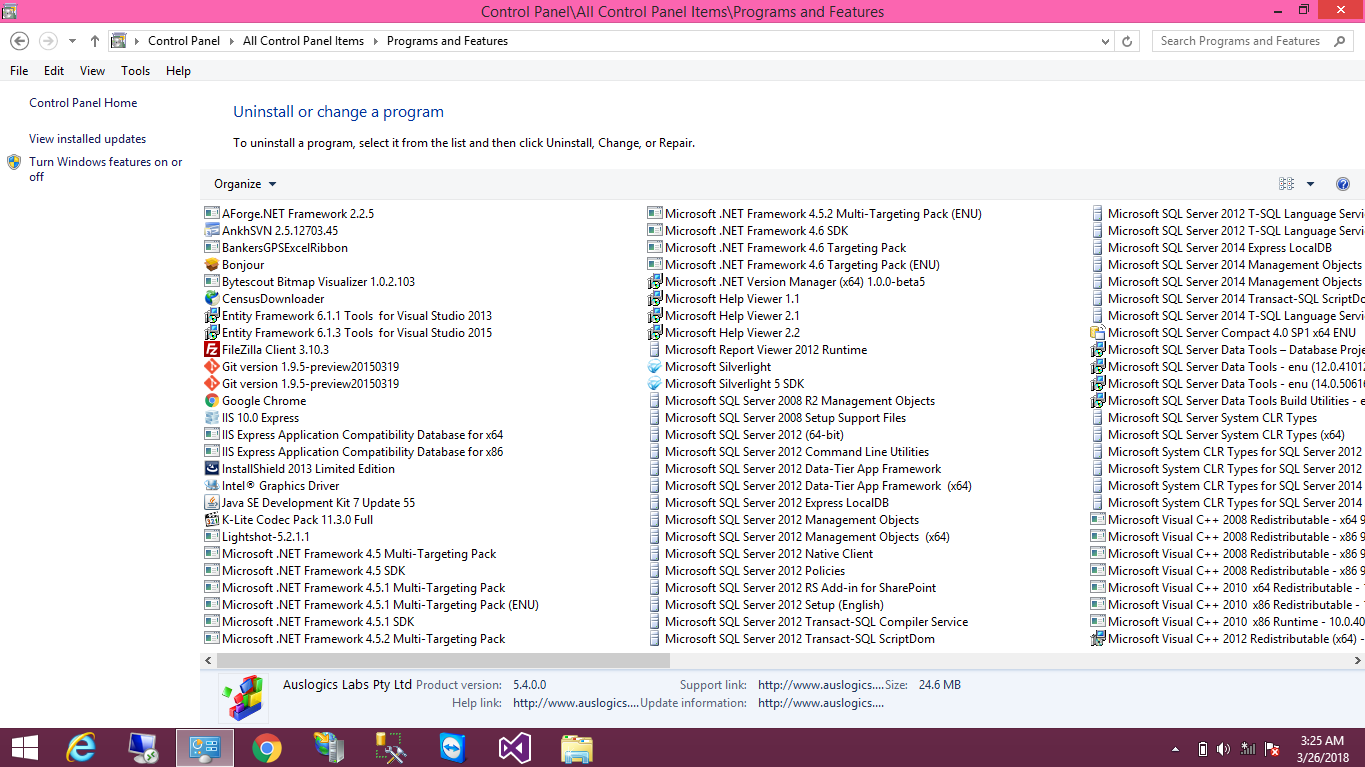Open Turn Windows features on or off
This screenshot has height=767, width=1365.
point(106,169)
